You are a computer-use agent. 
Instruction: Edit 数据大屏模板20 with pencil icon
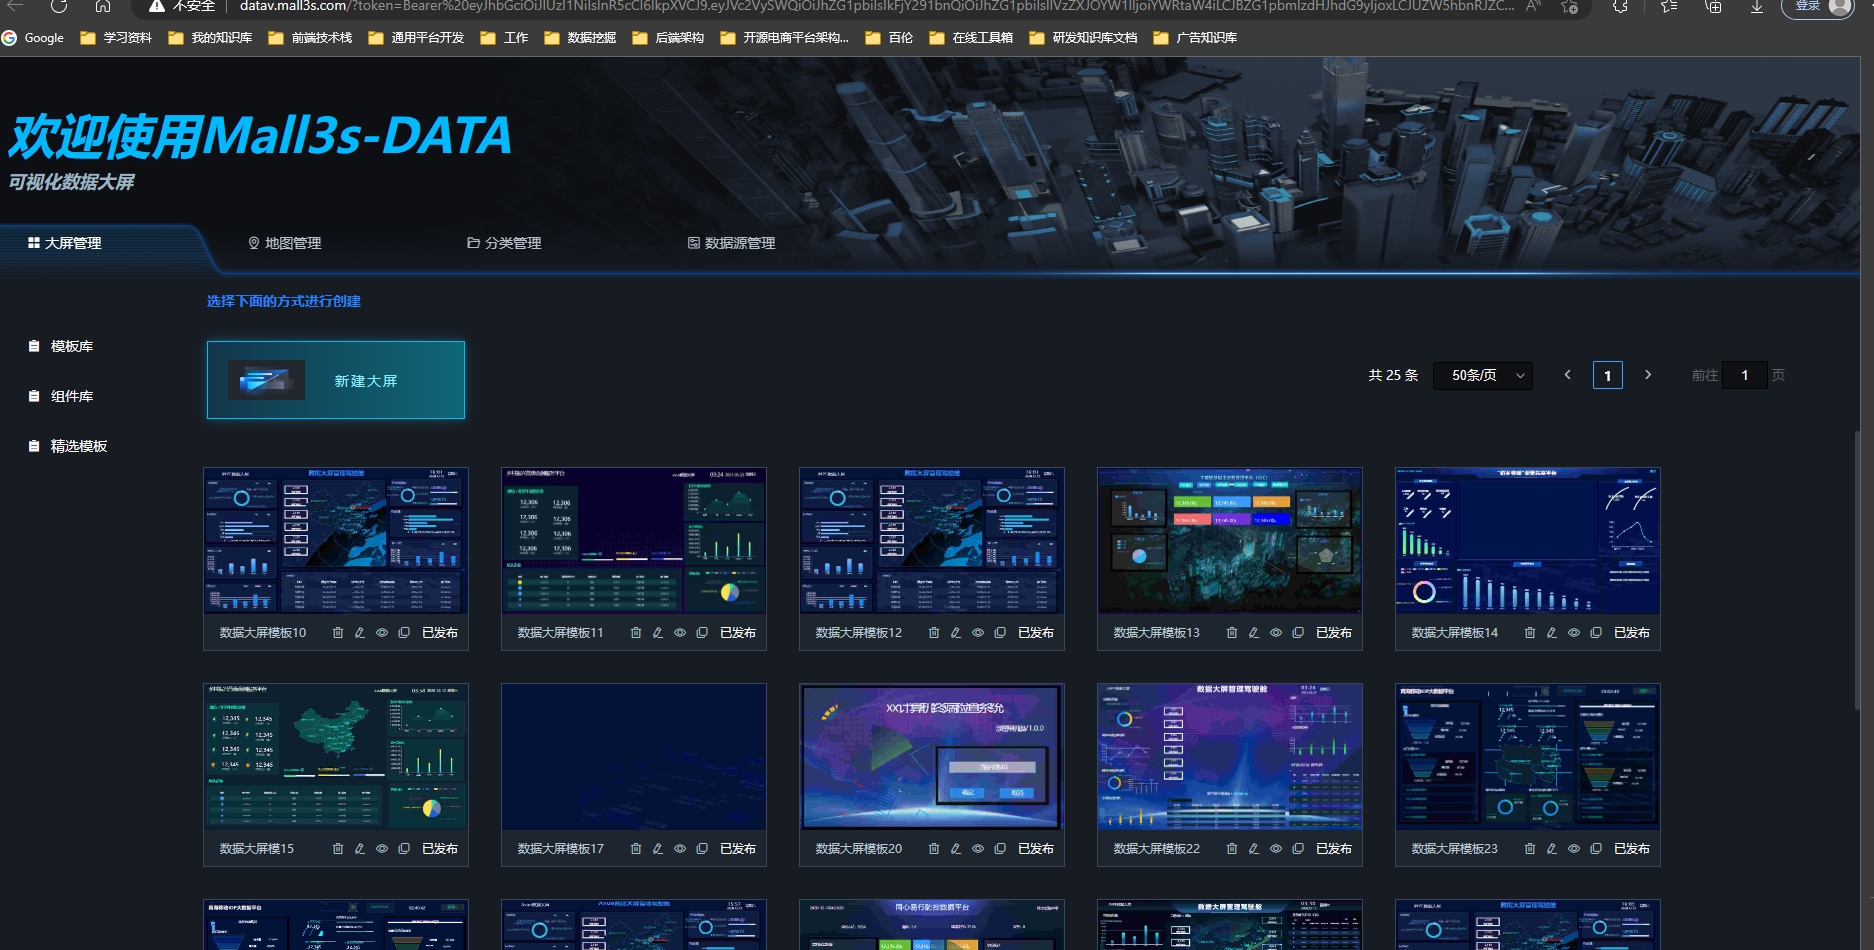[x=956, y=849]
